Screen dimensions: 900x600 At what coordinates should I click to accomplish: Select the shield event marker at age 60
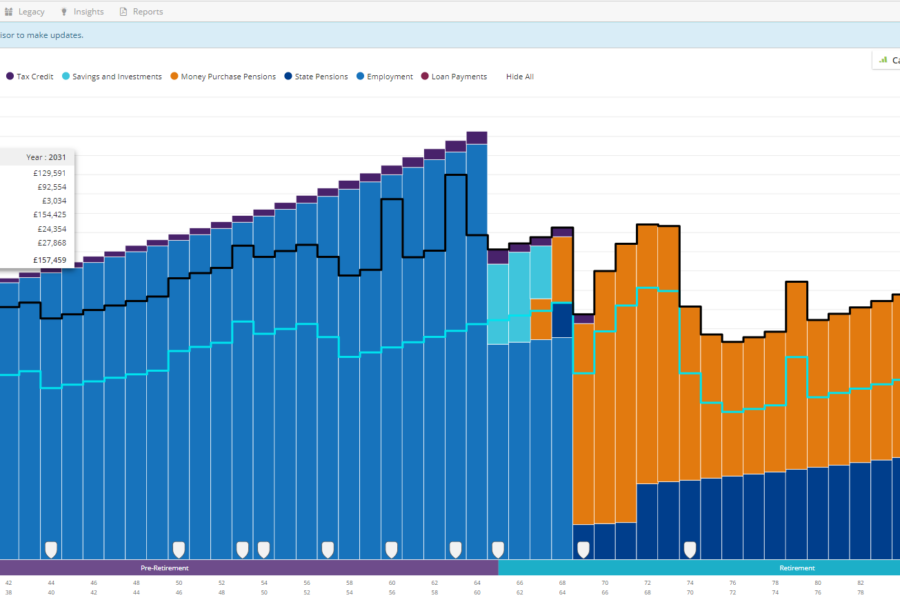(392, 549)
